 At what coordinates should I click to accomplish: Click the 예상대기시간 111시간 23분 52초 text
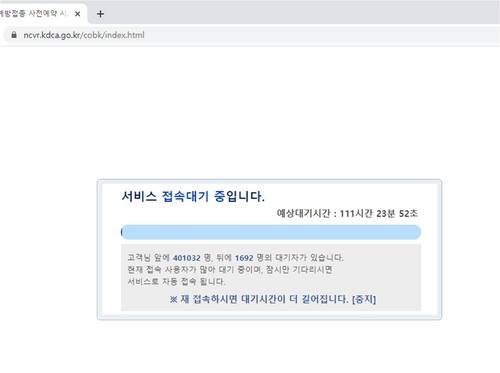pyautogui.click(x=347, y=213)
